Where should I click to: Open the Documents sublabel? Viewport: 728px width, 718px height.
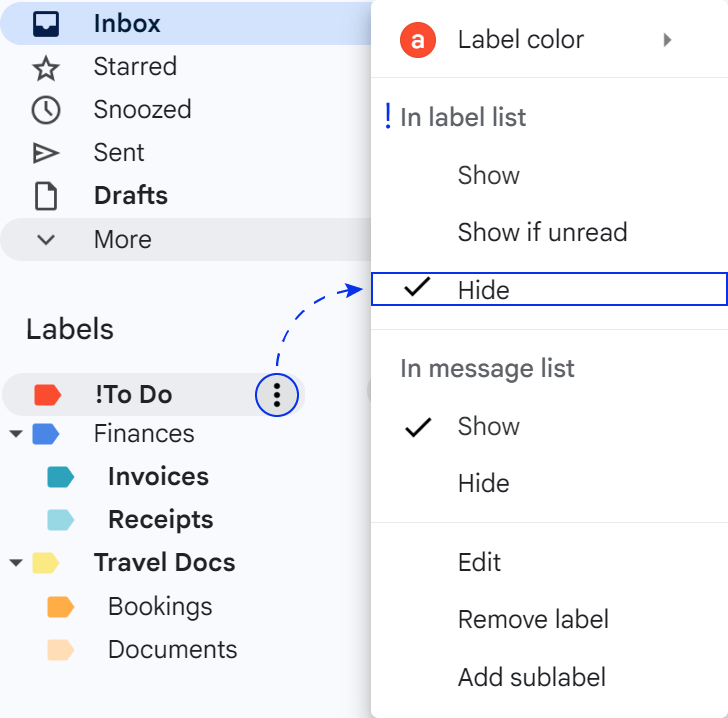pos(173,650)
